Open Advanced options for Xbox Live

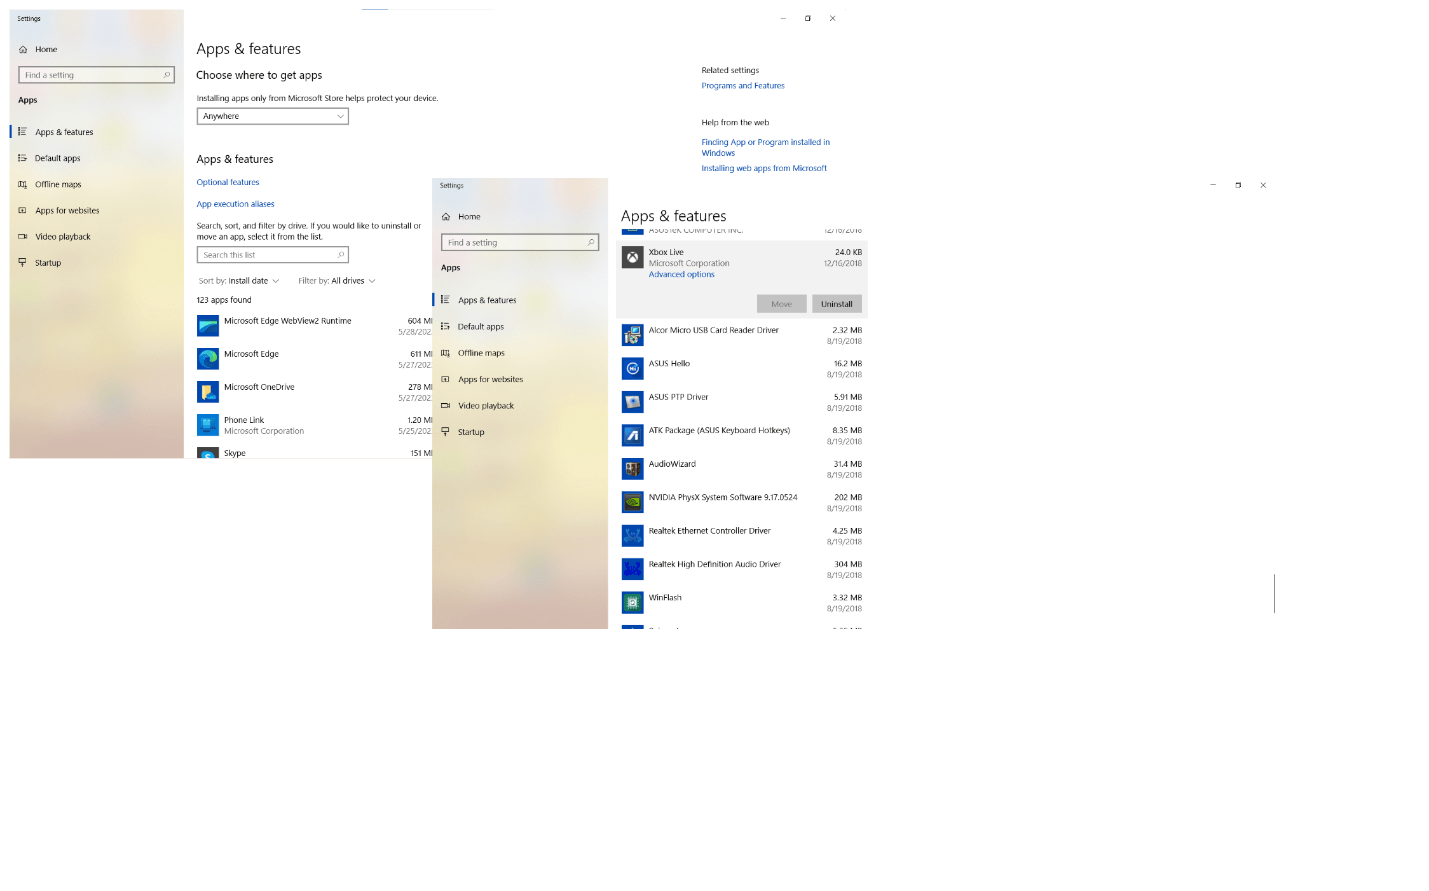681,274
